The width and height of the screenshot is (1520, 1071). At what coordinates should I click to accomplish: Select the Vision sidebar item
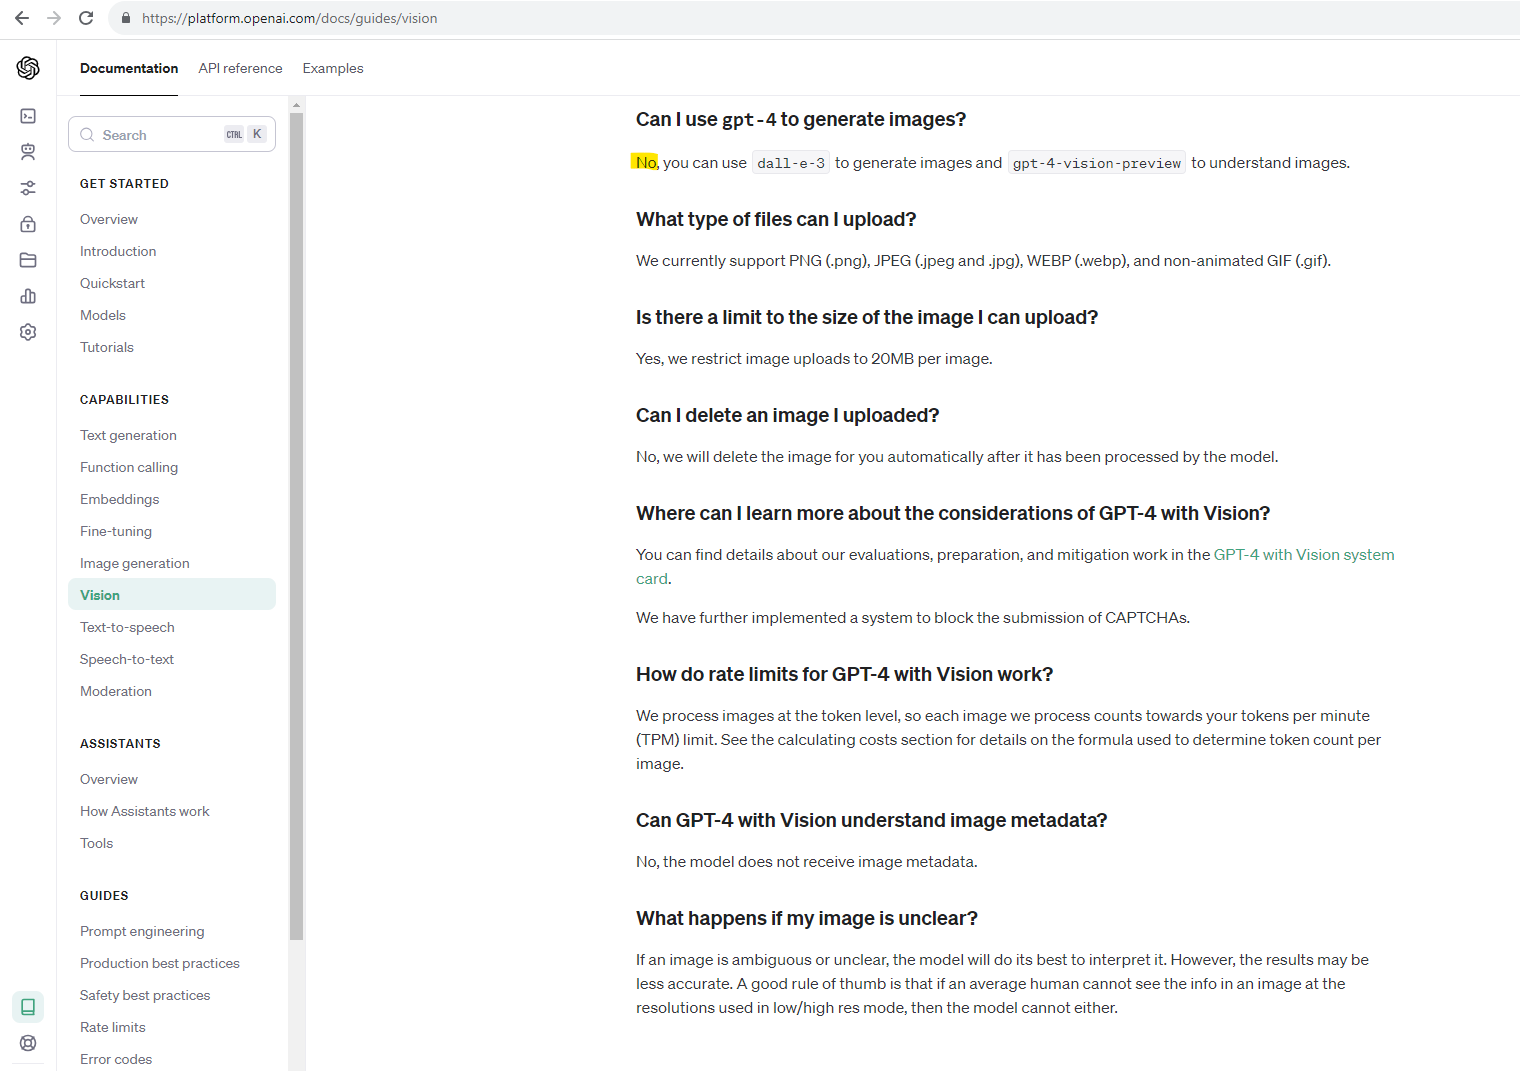pyautogui.click(x=172, y=595)
